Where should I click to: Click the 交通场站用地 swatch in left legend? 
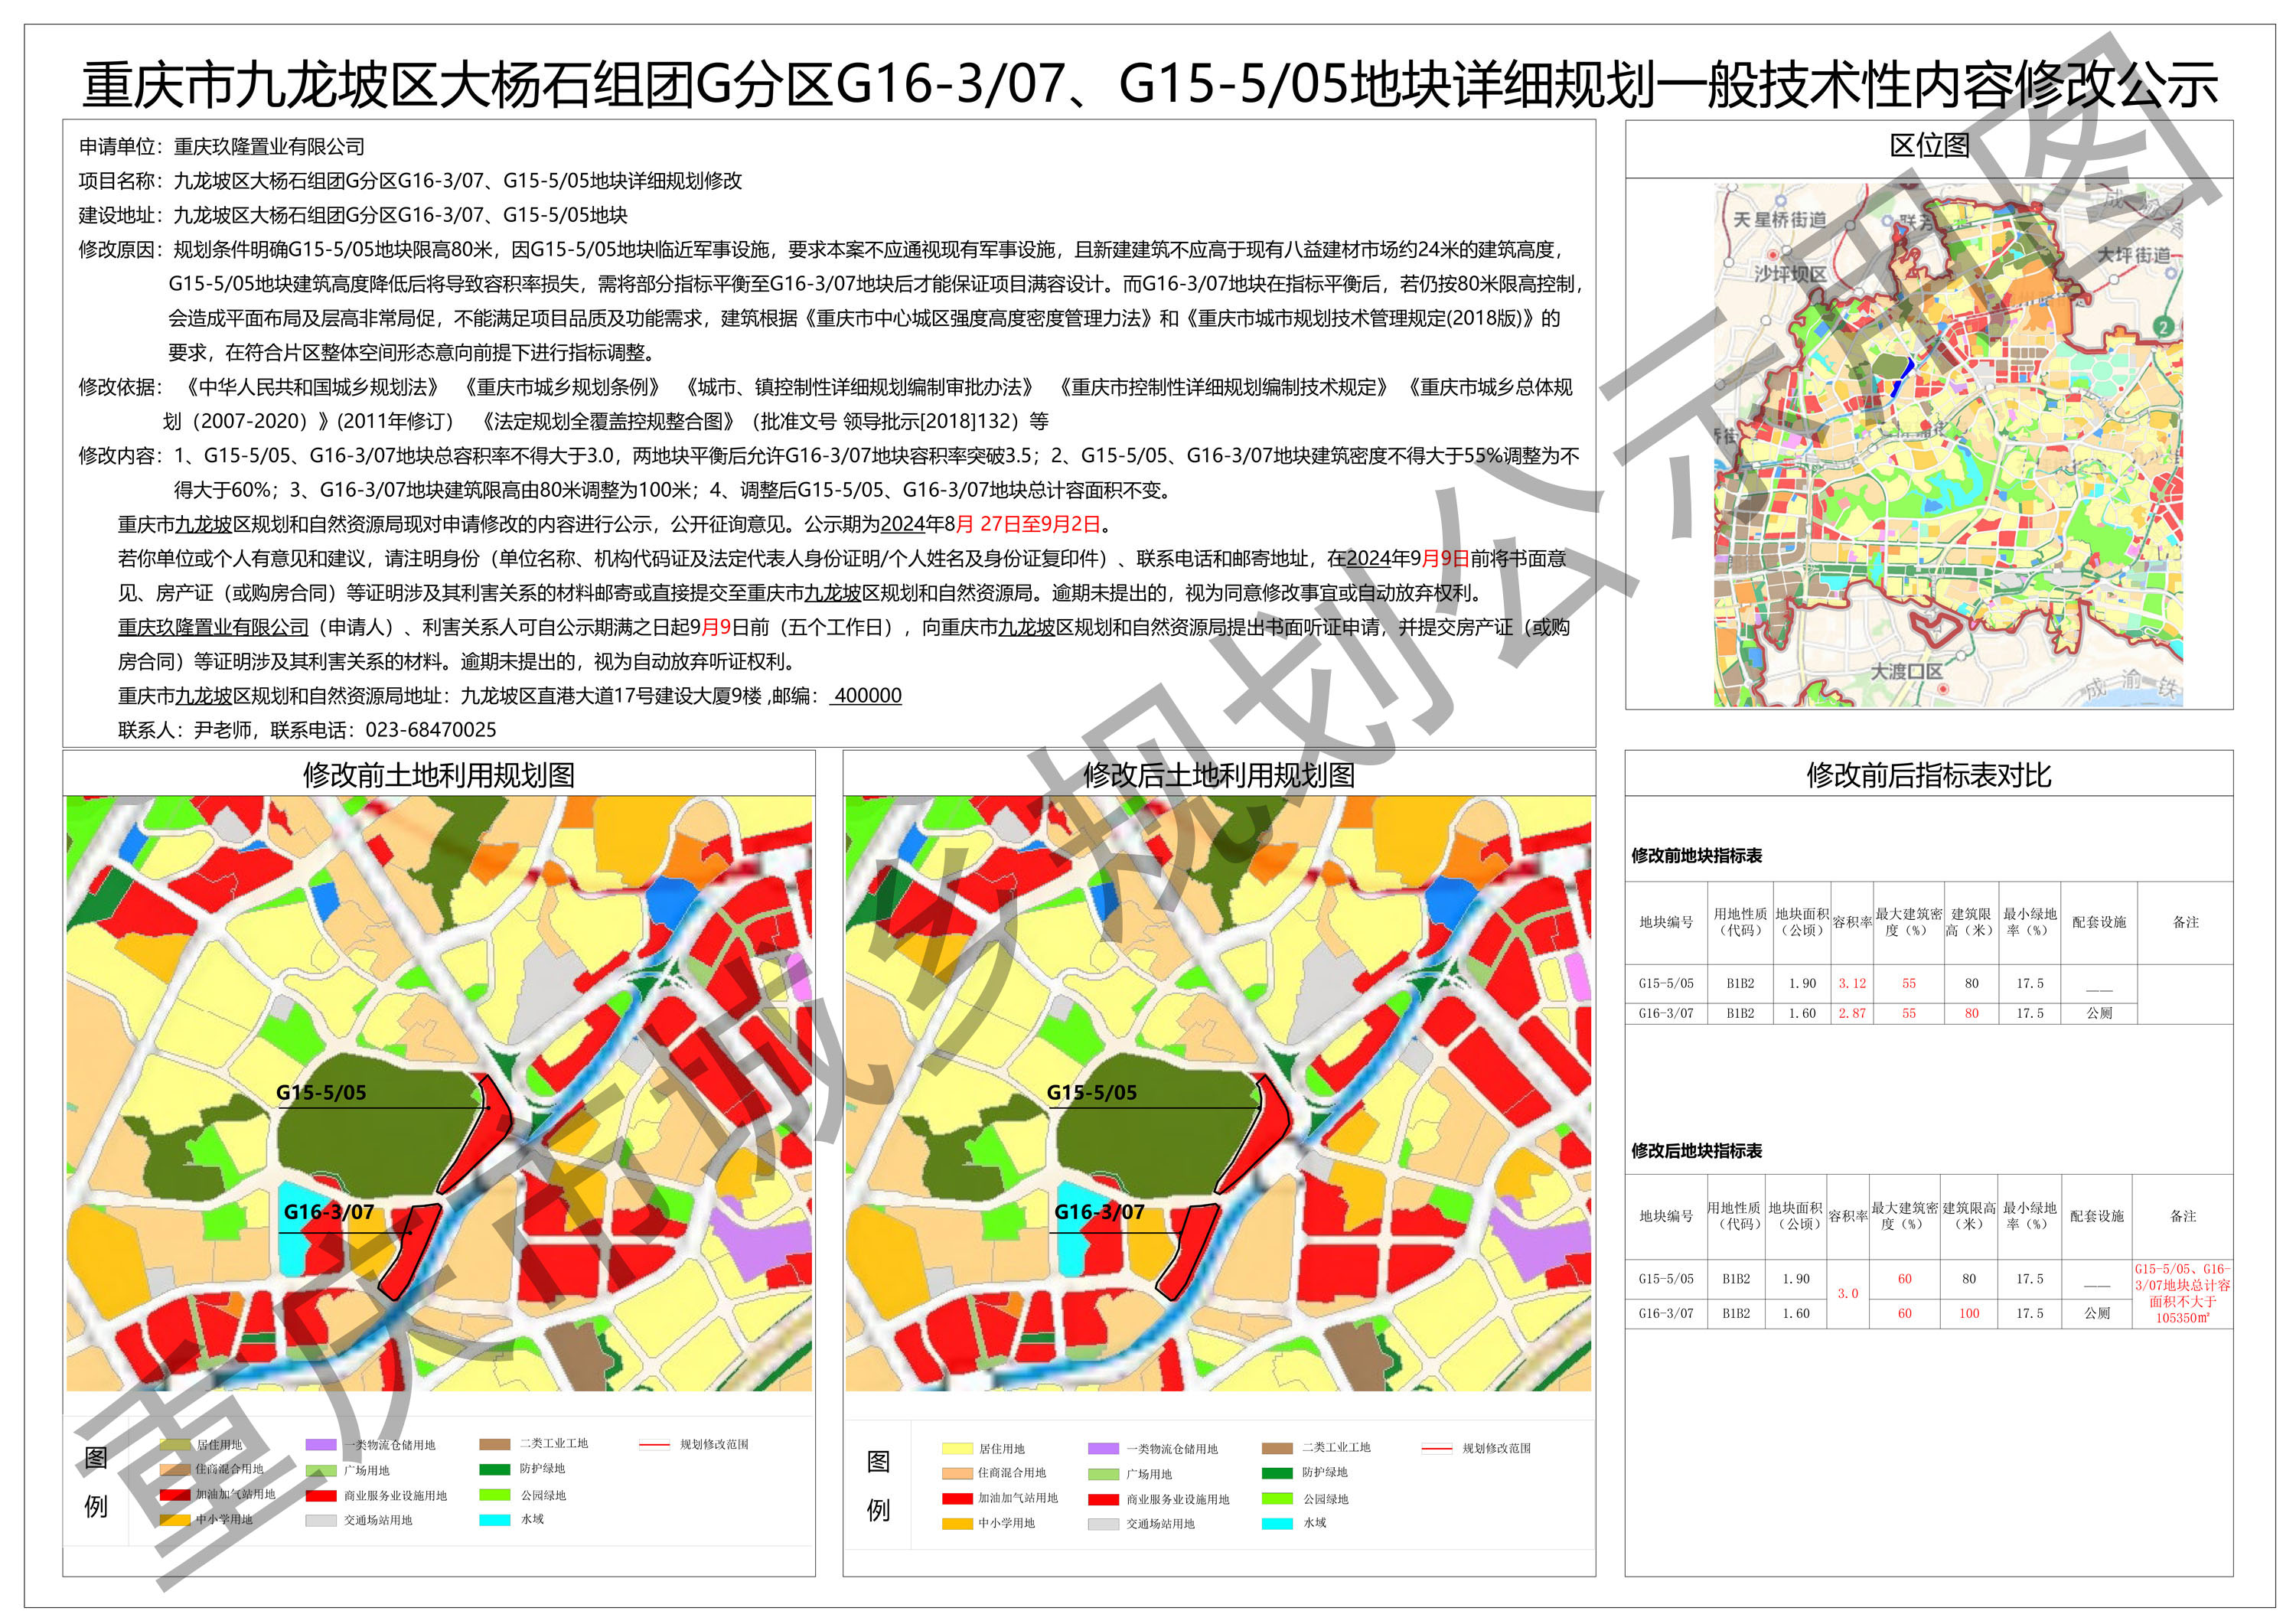(321, 1520)
